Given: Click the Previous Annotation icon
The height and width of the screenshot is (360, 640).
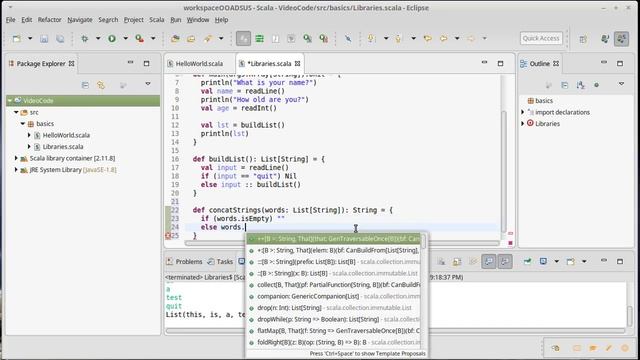Looking at the screenshot, I should (398, 39).
